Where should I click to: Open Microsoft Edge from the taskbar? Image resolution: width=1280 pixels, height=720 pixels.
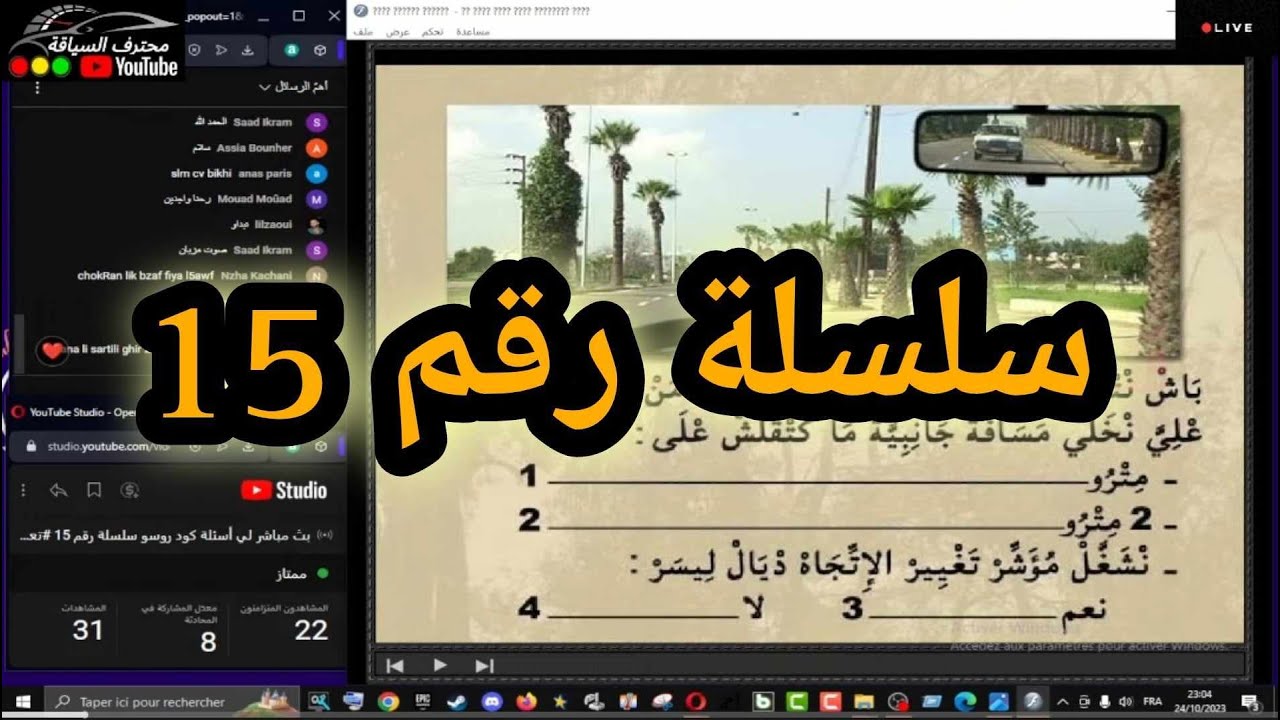click(966, 702)
